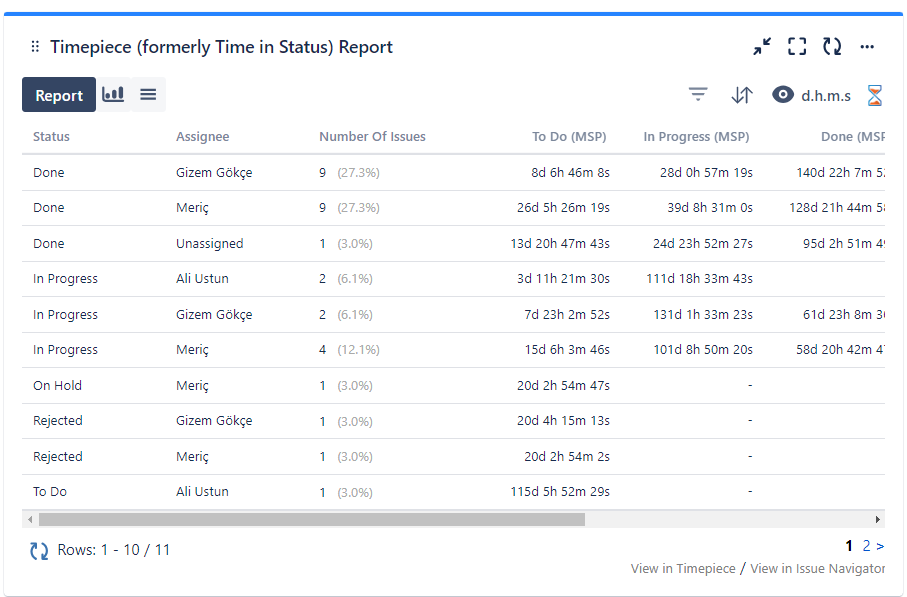Screen dimensions: 907x597
Task: Collapse the gadget using inward arrows icon
Action: 762,46
